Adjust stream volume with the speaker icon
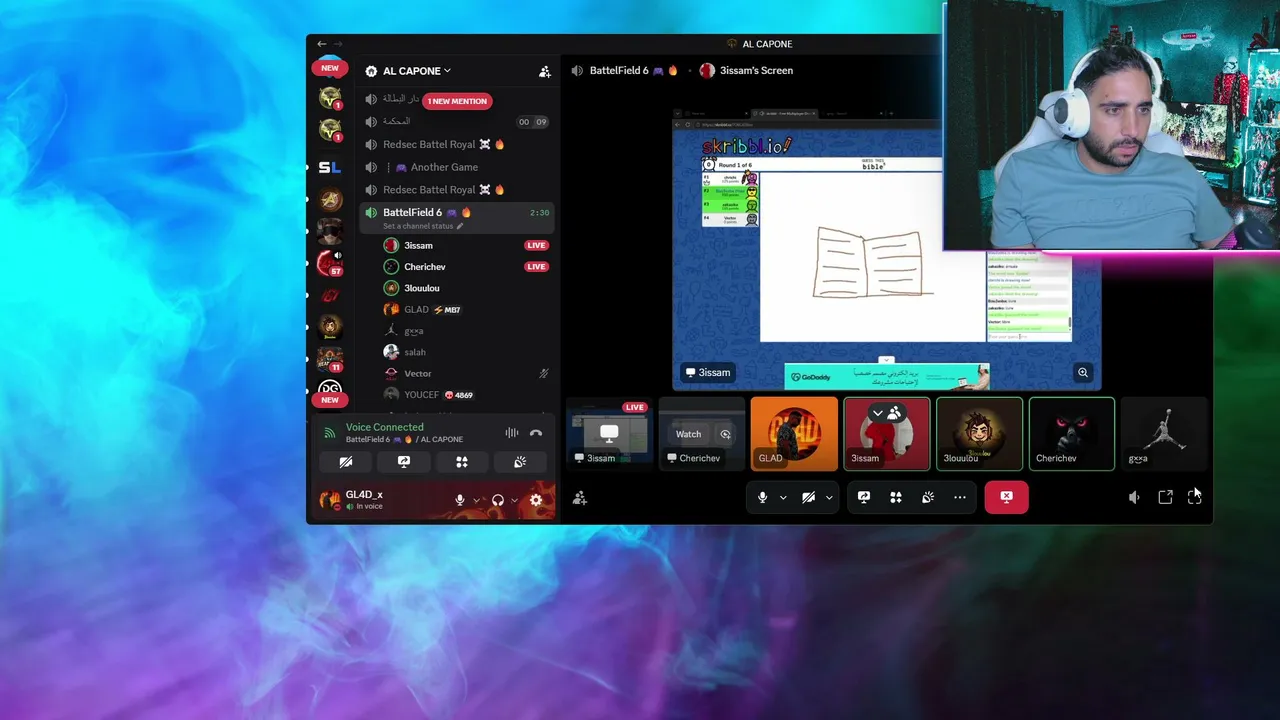This screenshot has width=1280, height=720. 1134,497
